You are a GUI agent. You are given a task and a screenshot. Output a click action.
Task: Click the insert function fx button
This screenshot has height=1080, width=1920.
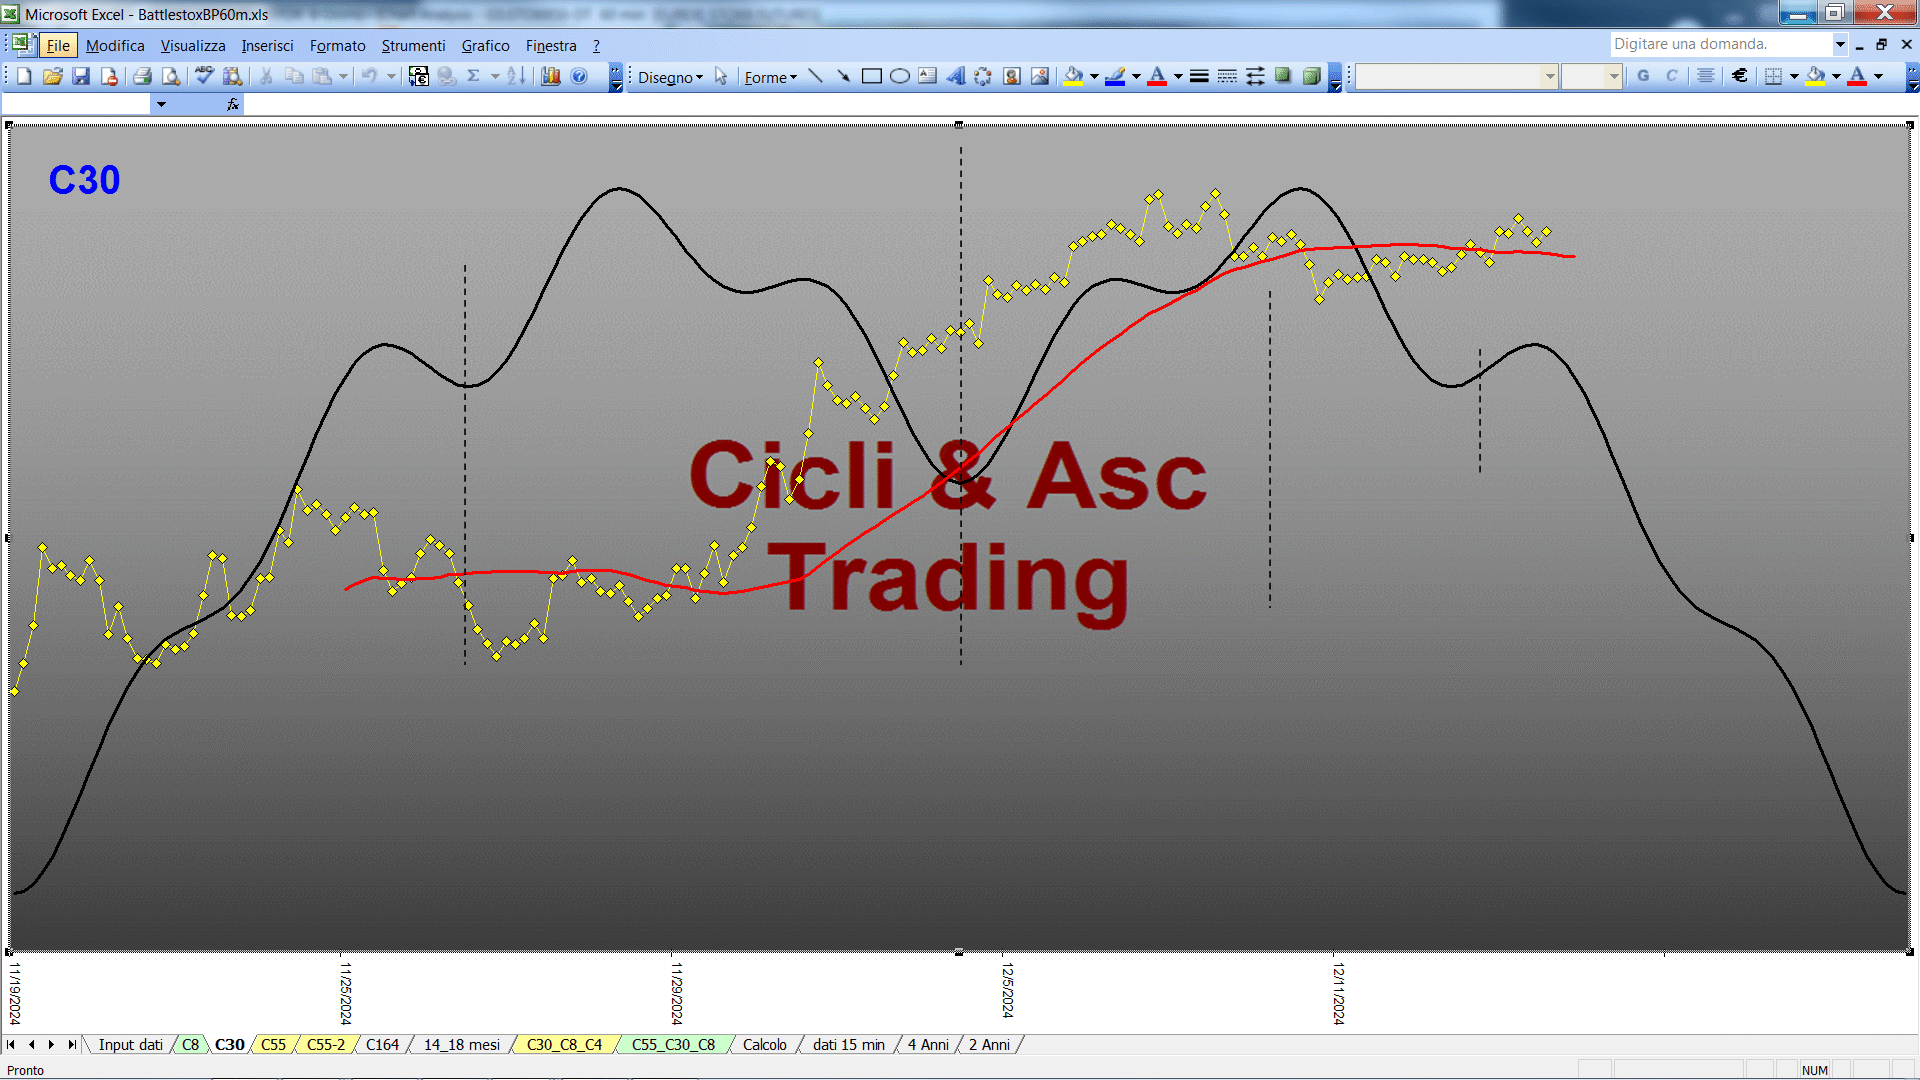pos(233,104)
